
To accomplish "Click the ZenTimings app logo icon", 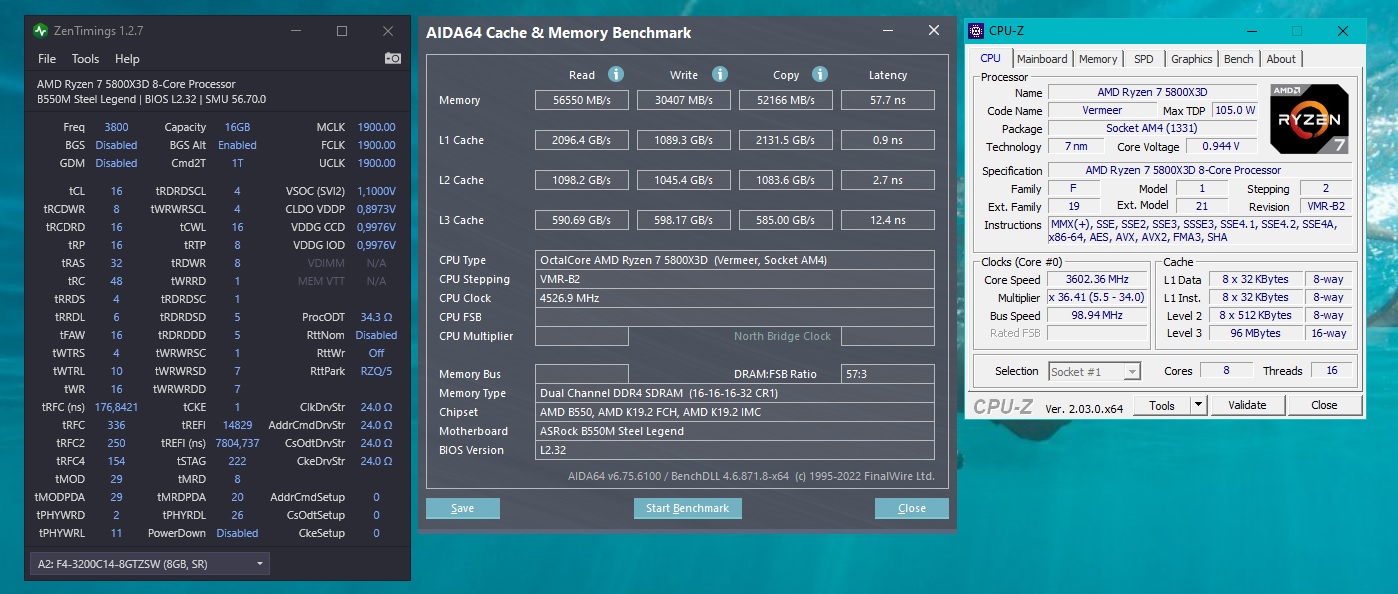I will coord(40,31).
